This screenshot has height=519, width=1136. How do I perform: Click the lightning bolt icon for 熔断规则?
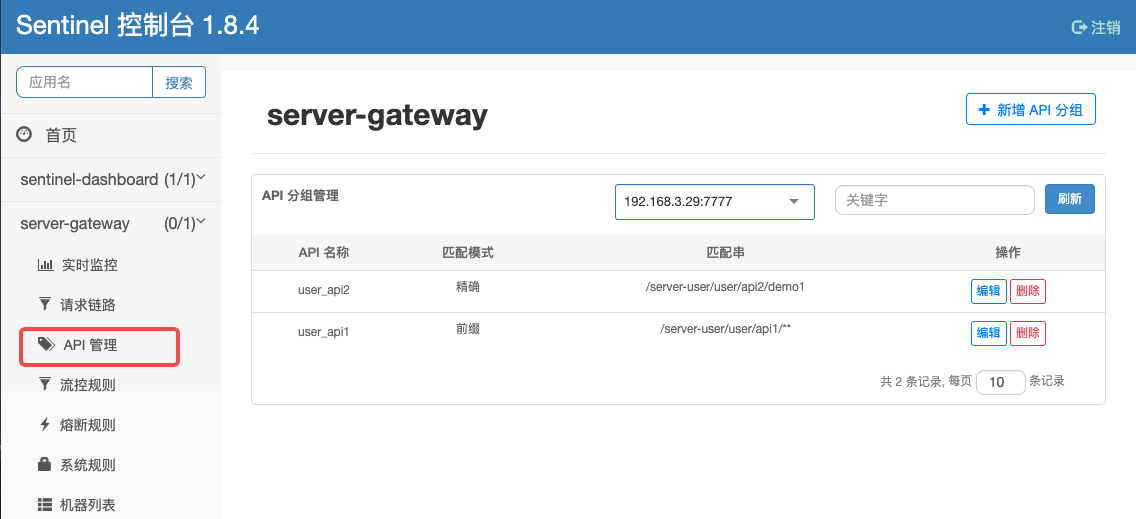[45, 424]
